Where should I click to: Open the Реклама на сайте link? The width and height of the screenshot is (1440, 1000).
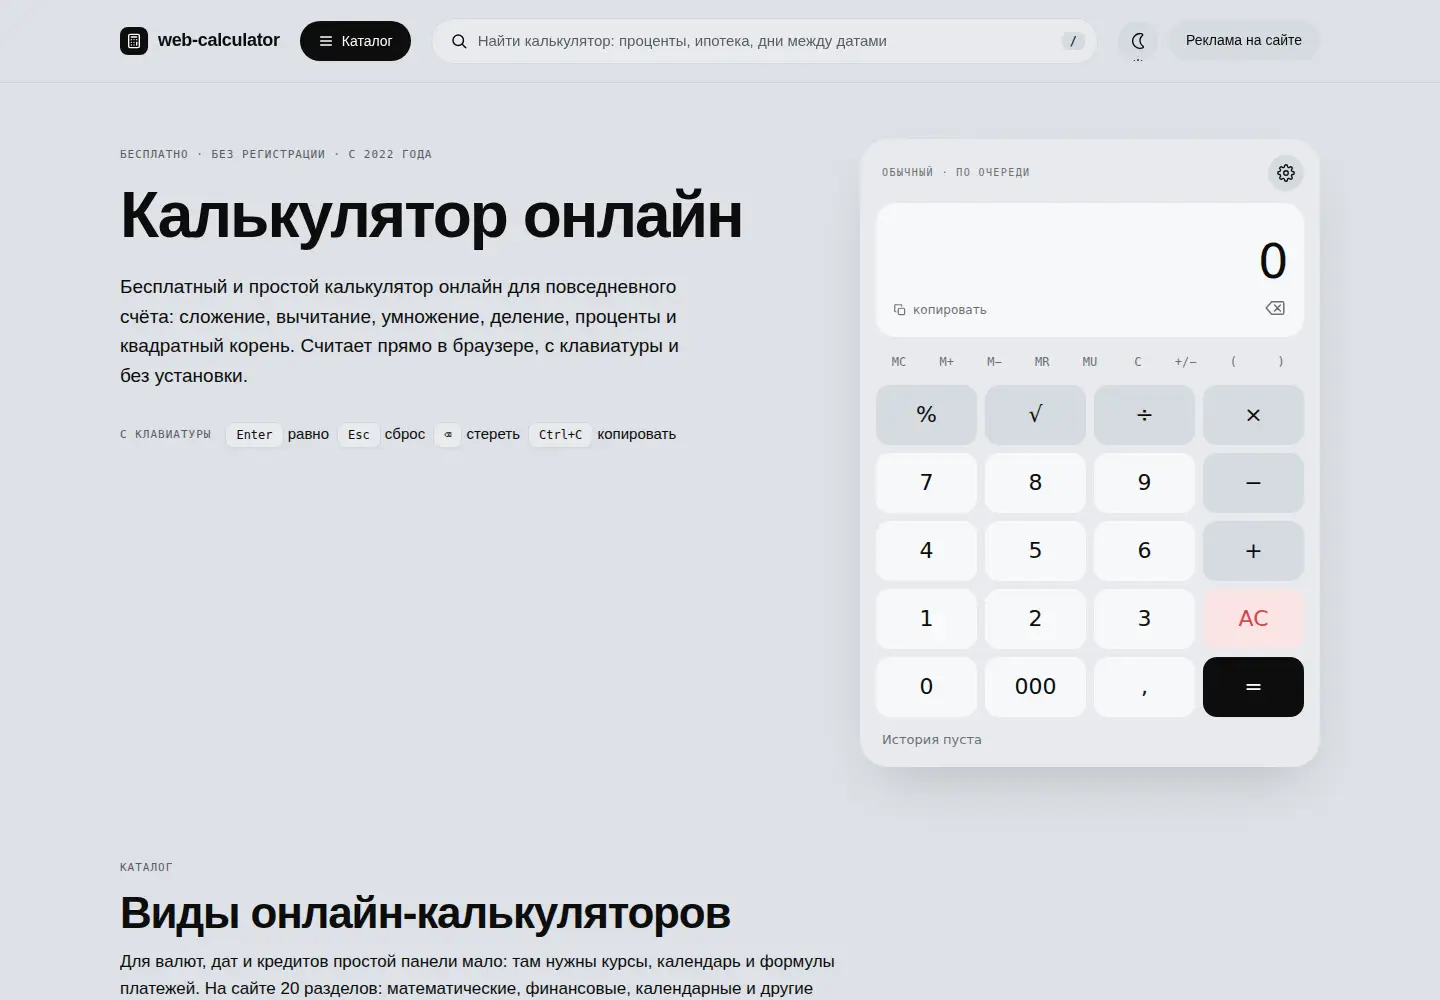(x=1244, y=40)
